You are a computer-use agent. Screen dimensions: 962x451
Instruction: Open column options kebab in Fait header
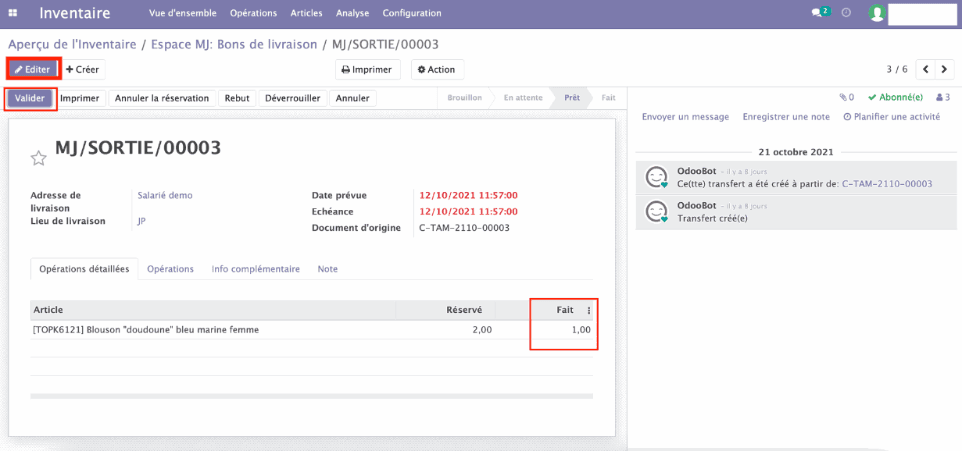click(x=589, y=310)
